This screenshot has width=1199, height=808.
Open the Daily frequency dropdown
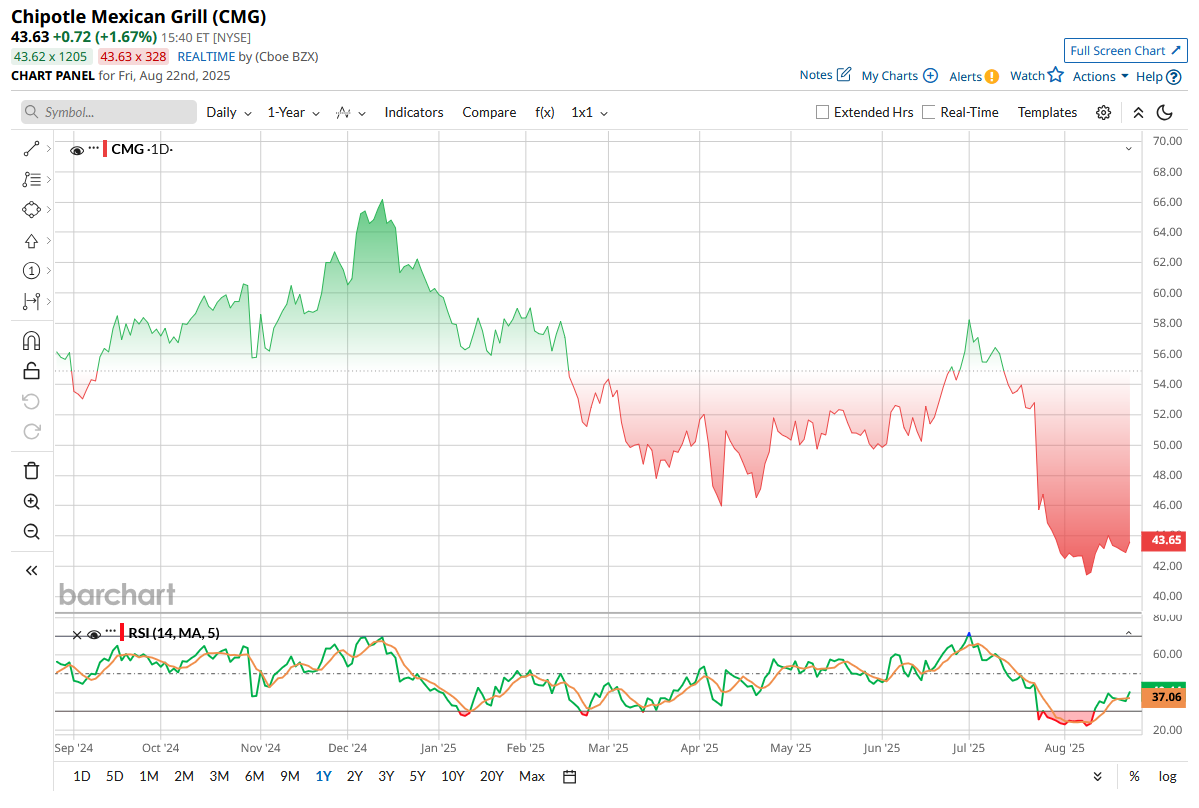coord(229,112)
